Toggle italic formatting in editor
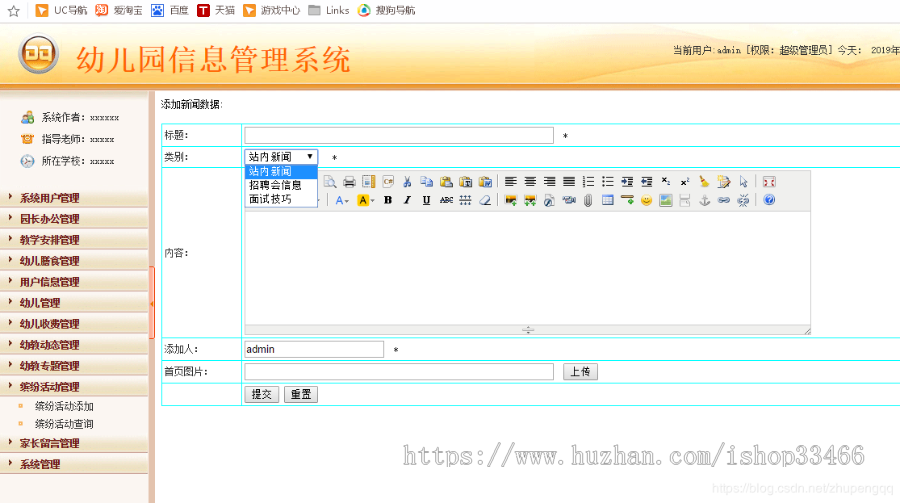 (407, 200)
